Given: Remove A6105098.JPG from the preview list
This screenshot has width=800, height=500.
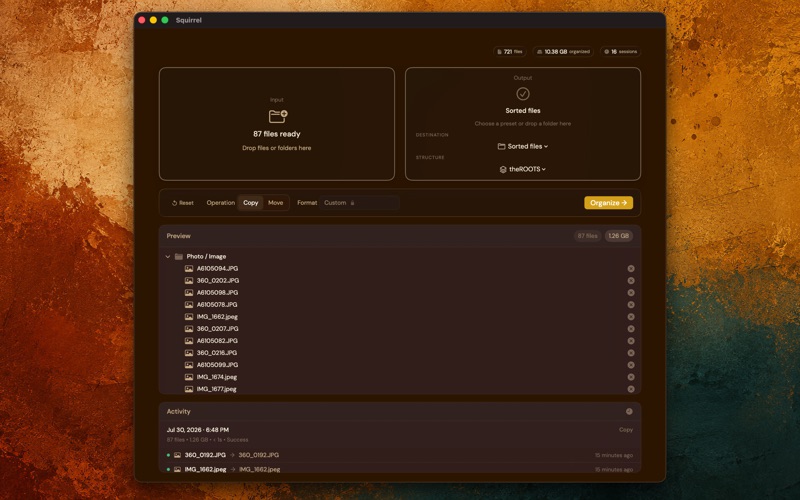Looking at the screenshot, I should coord(631,293).
